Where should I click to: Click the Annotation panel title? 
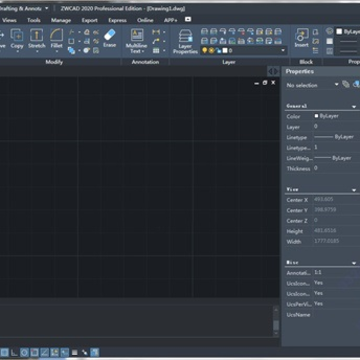pos(145,62)
